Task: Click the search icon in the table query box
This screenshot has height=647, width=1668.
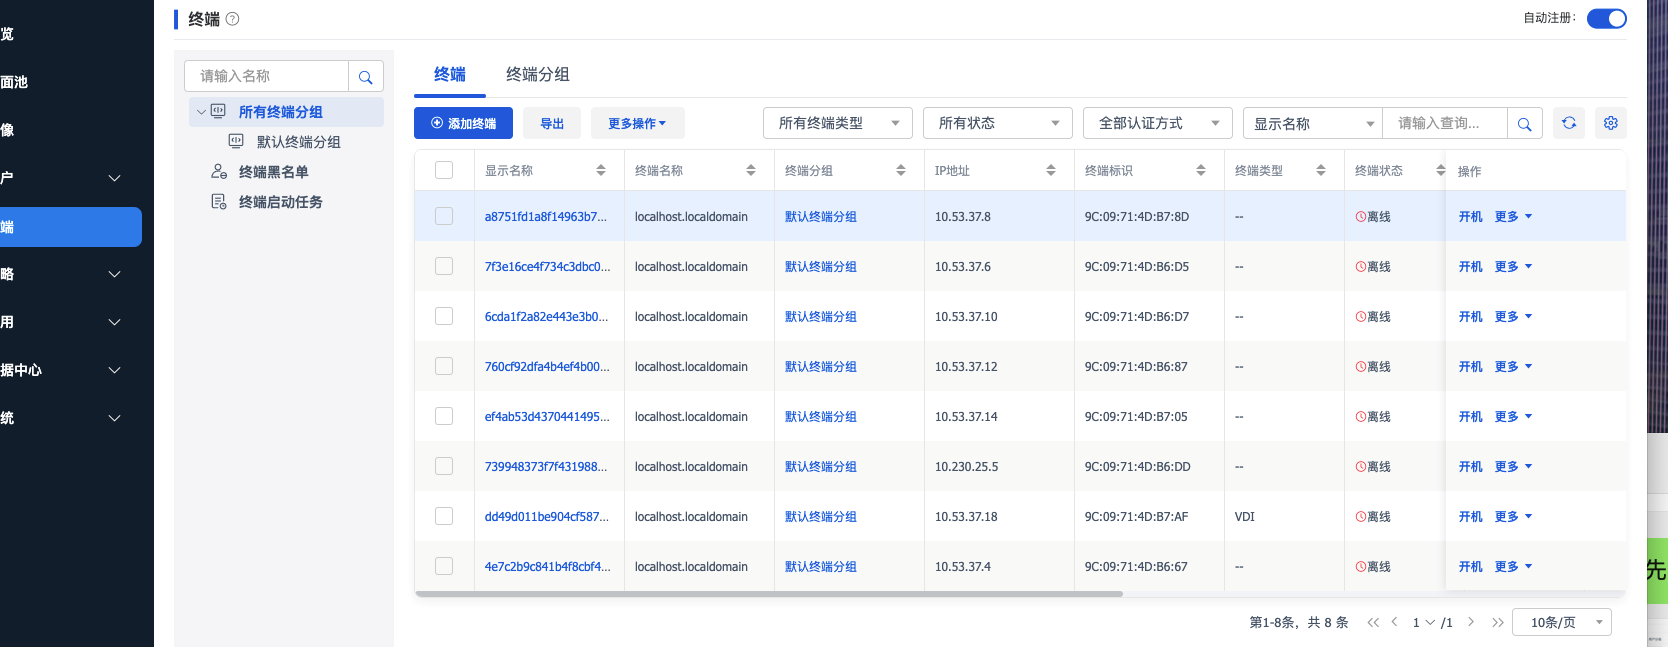Action: (x=1524, y=124)
